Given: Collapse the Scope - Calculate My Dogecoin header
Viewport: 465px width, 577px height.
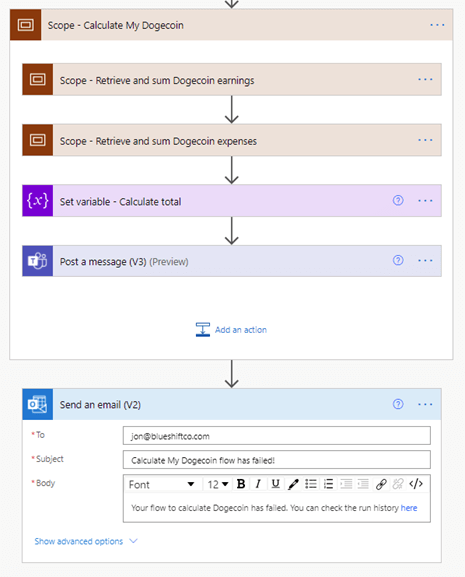Looking at the screenshot, I should [x=231, y=25].
